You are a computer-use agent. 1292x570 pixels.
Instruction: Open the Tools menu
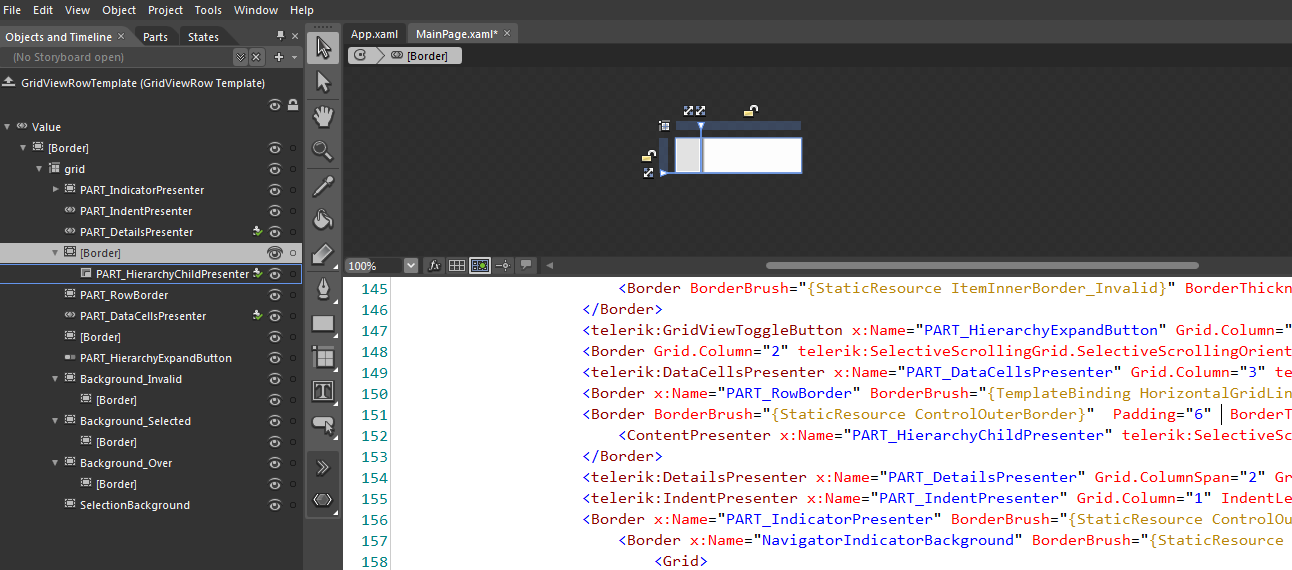[208, 10]
